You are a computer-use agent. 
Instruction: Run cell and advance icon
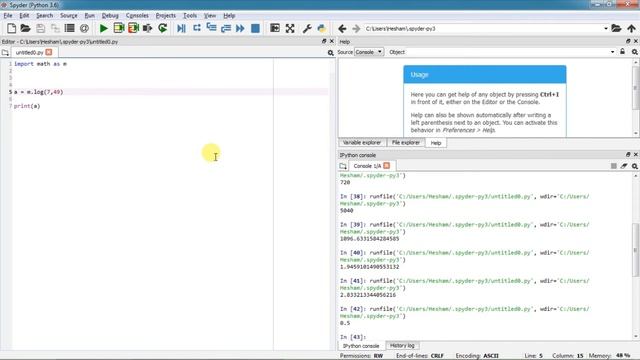point(133,28)
